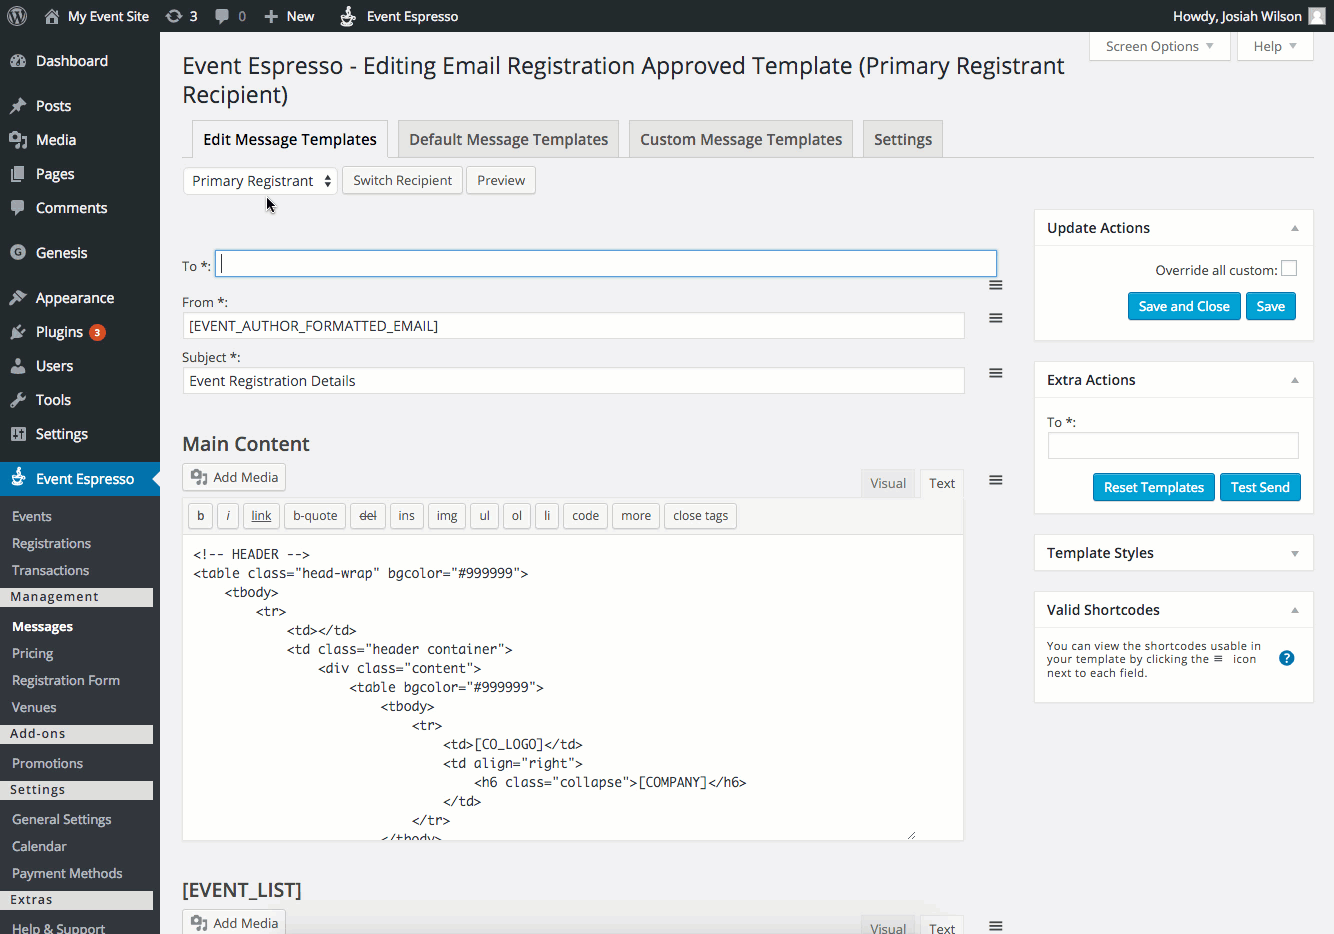Switch to Default Message Templates tab
The height and width of the screenshot is (934, 1334).
pyautogui.click(x=508, y=139)
